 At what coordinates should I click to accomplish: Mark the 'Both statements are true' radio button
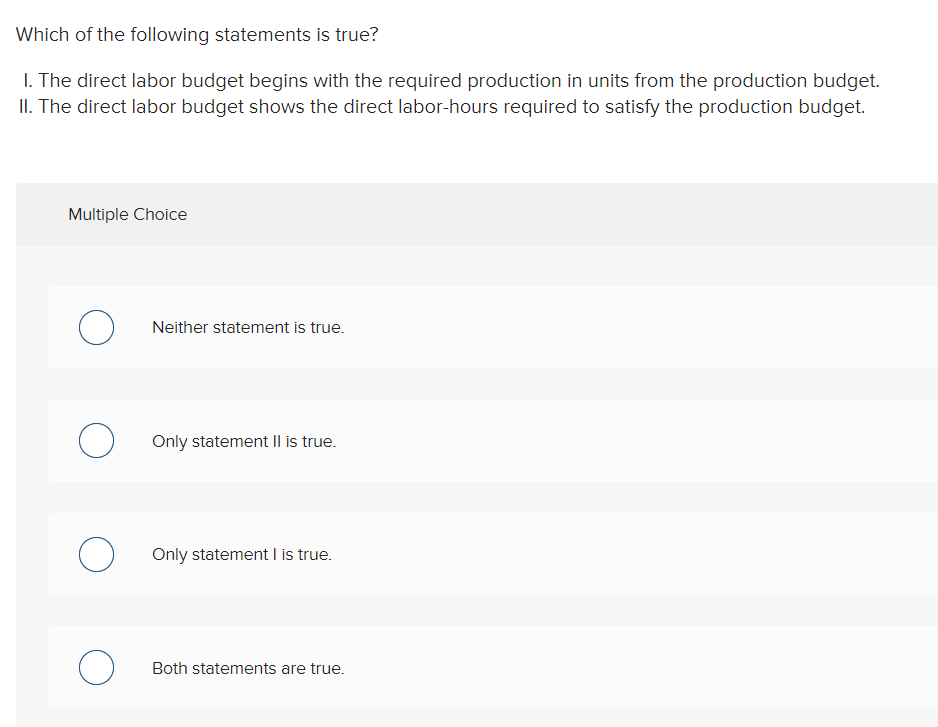tap(96, 668)
